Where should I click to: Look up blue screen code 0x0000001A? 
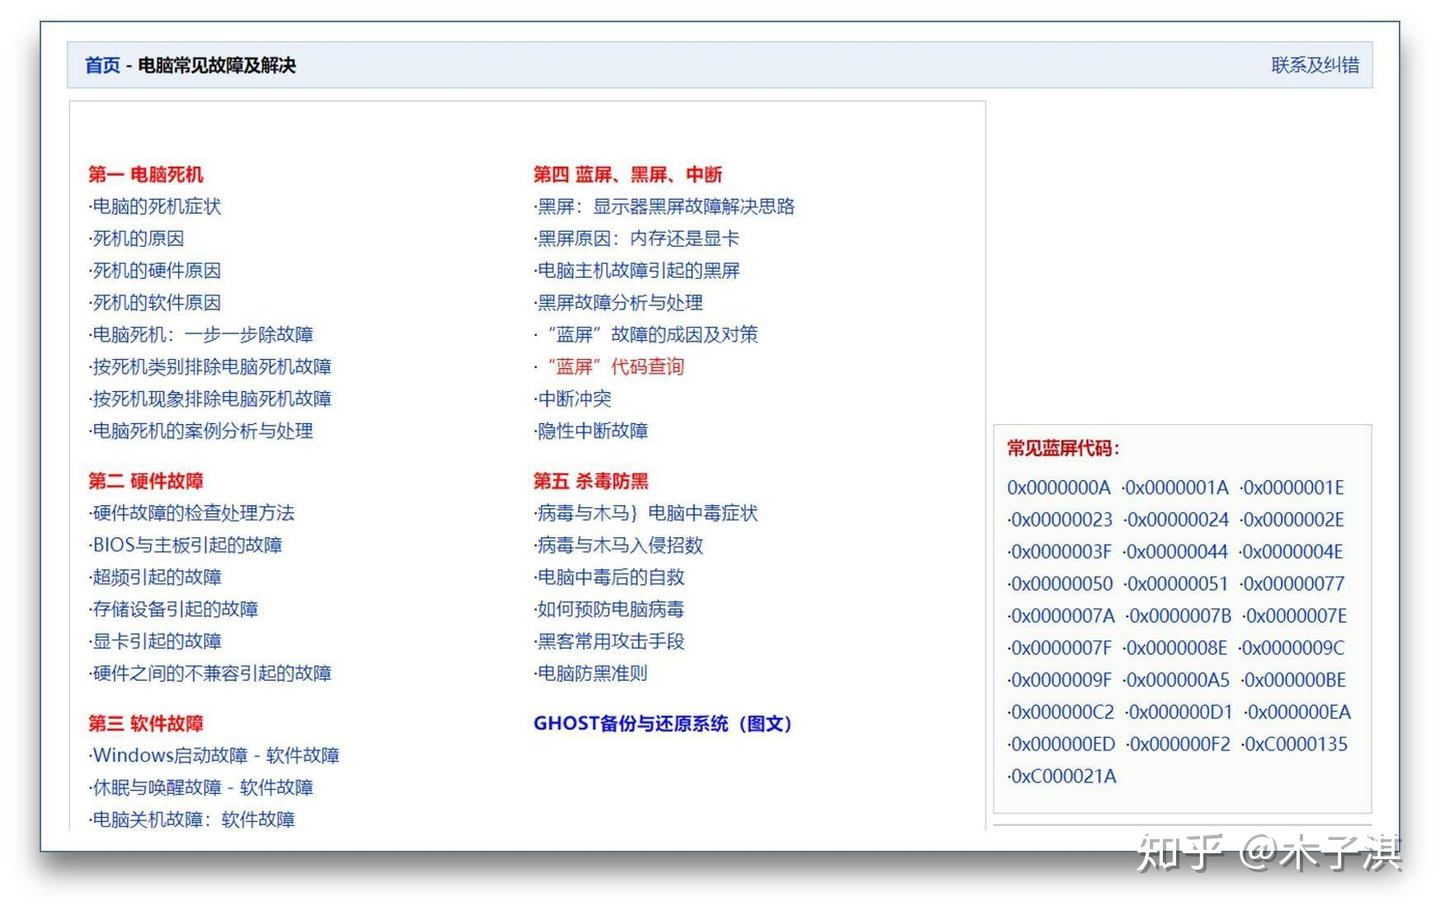pyautogui.click(x=1177, y=487)
